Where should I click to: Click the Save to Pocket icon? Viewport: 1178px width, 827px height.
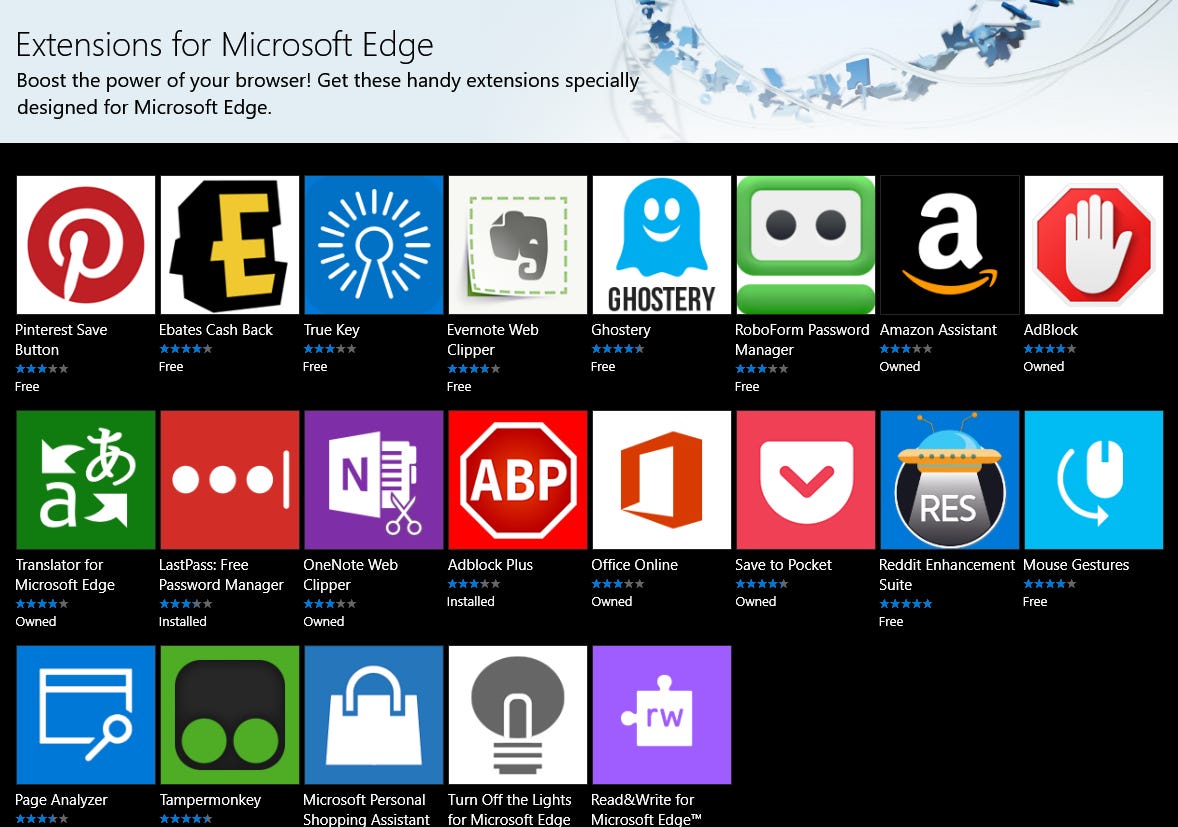tap(805, 479)
